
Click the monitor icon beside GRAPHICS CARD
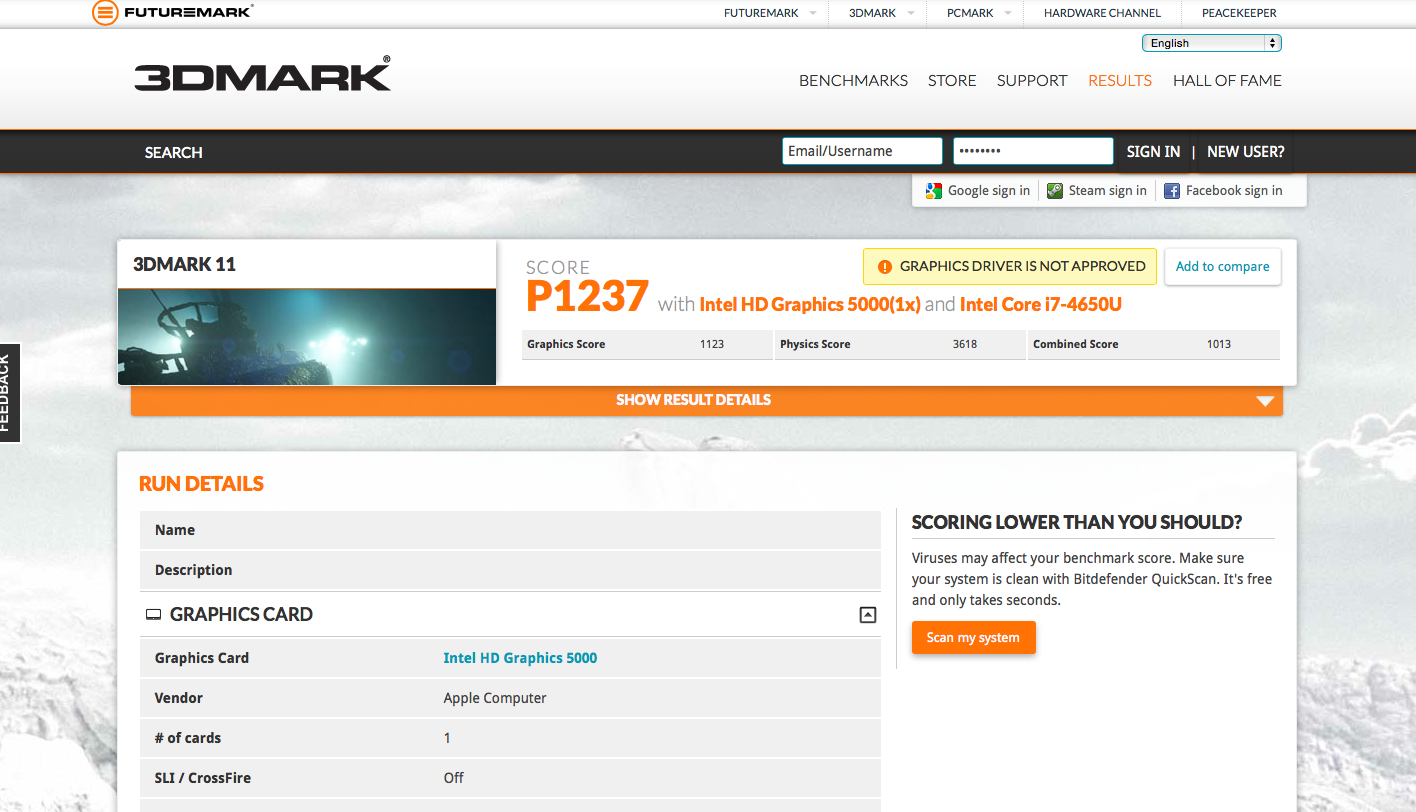pos(153,615)
